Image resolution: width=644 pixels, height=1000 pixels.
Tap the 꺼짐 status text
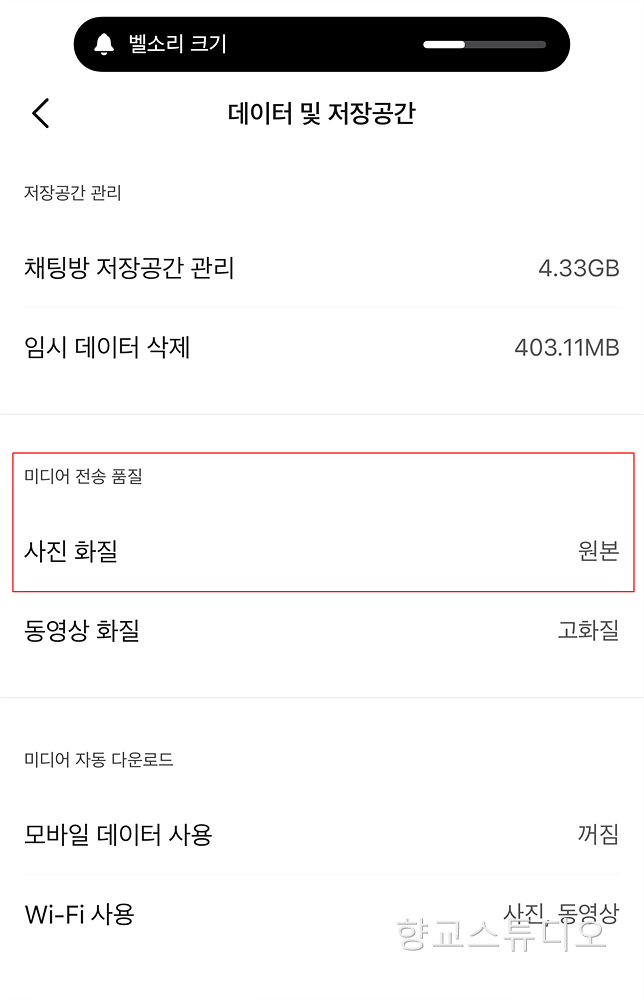coord(599,835)
